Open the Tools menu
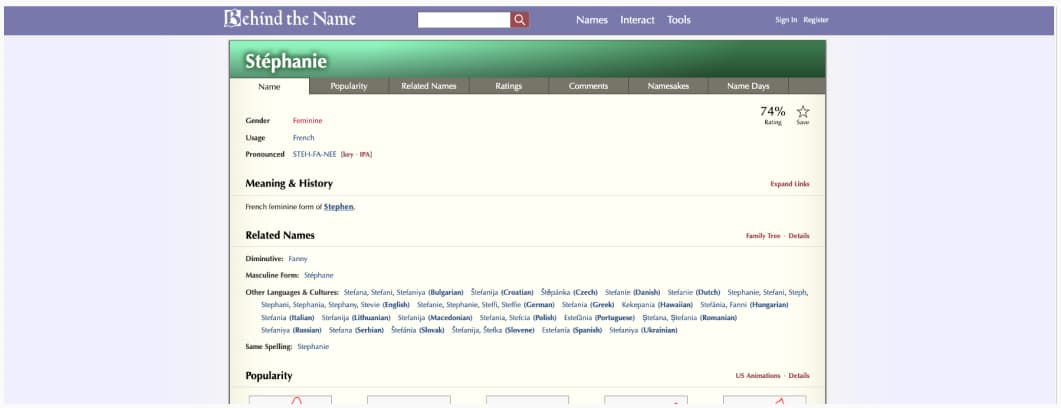 point(679,20)
